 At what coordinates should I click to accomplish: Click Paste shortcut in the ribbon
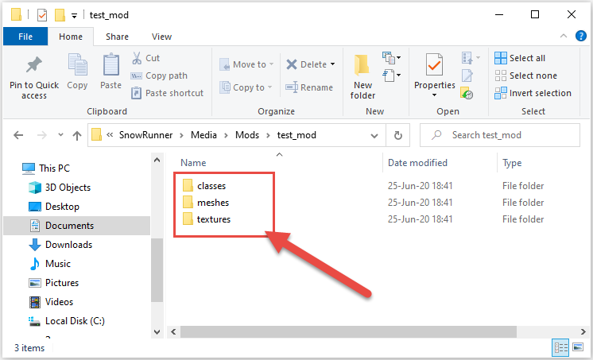coord(167,93)
